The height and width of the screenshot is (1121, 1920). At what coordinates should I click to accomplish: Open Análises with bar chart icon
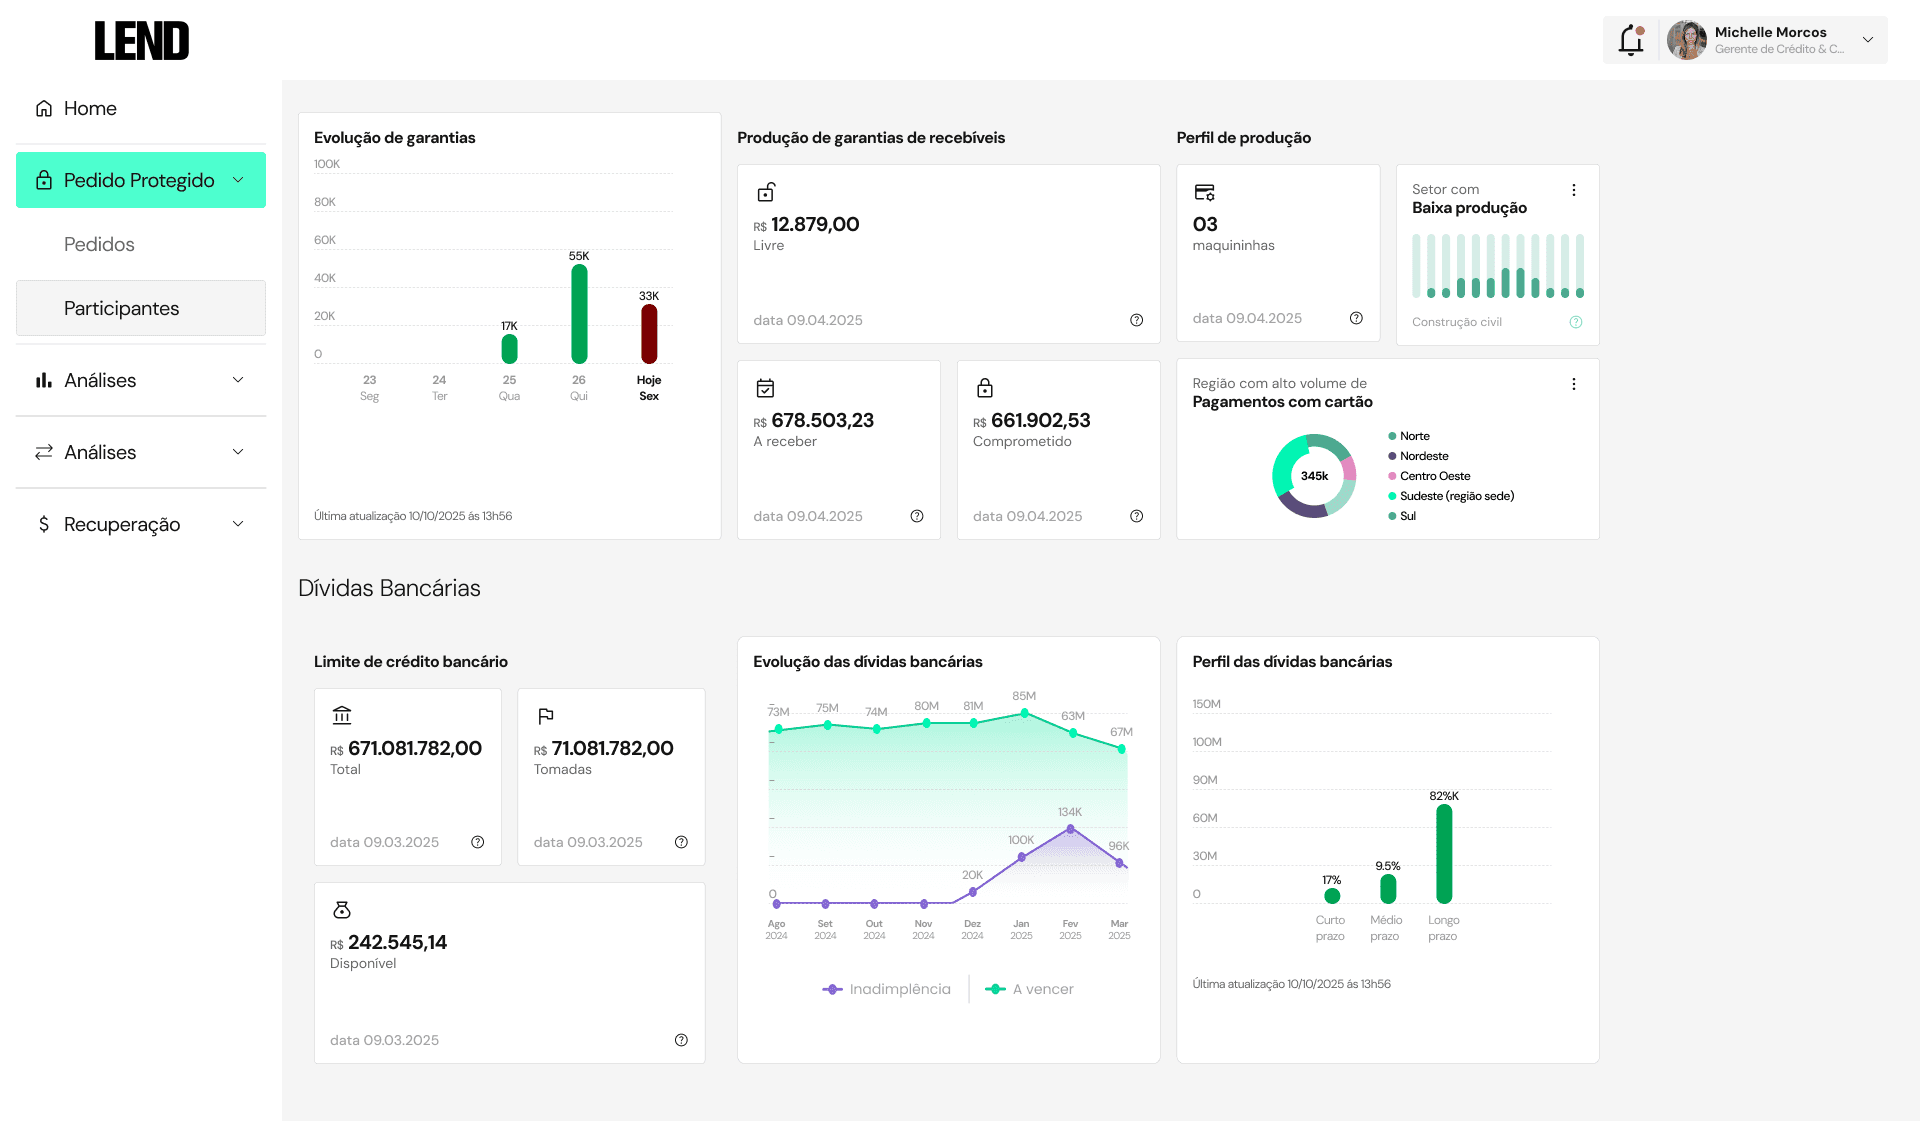(141, 380)
